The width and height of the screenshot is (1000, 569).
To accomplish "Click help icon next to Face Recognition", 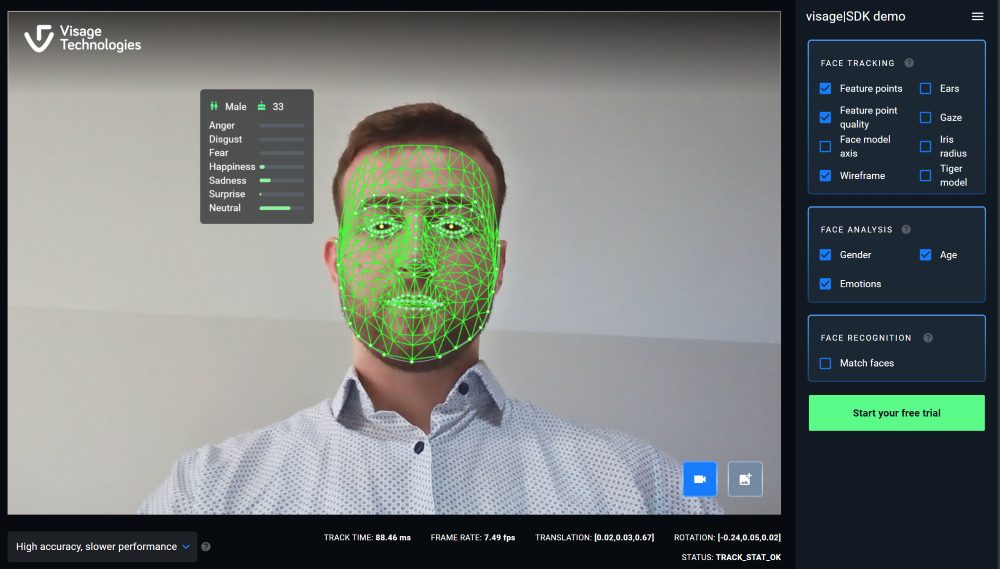I will [x=928, y=338].
